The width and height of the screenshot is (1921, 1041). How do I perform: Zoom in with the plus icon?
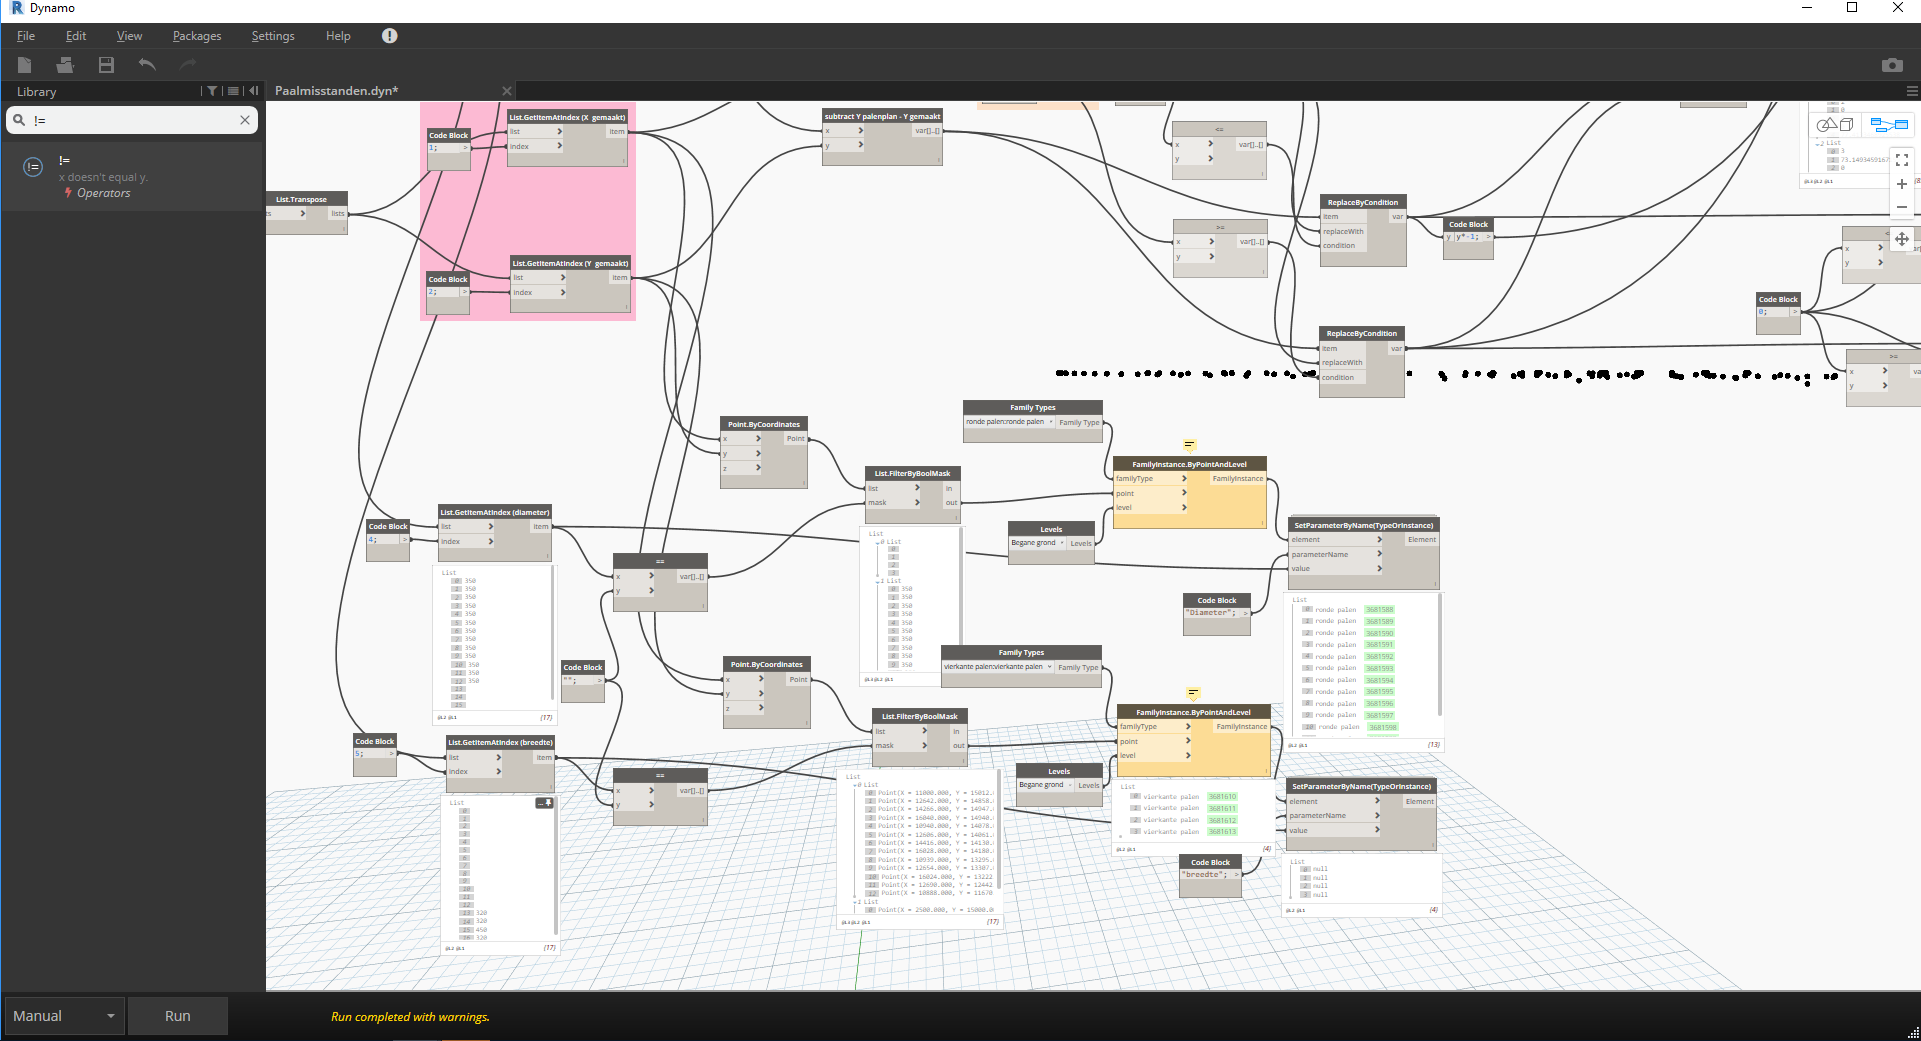coord(1902,184)
